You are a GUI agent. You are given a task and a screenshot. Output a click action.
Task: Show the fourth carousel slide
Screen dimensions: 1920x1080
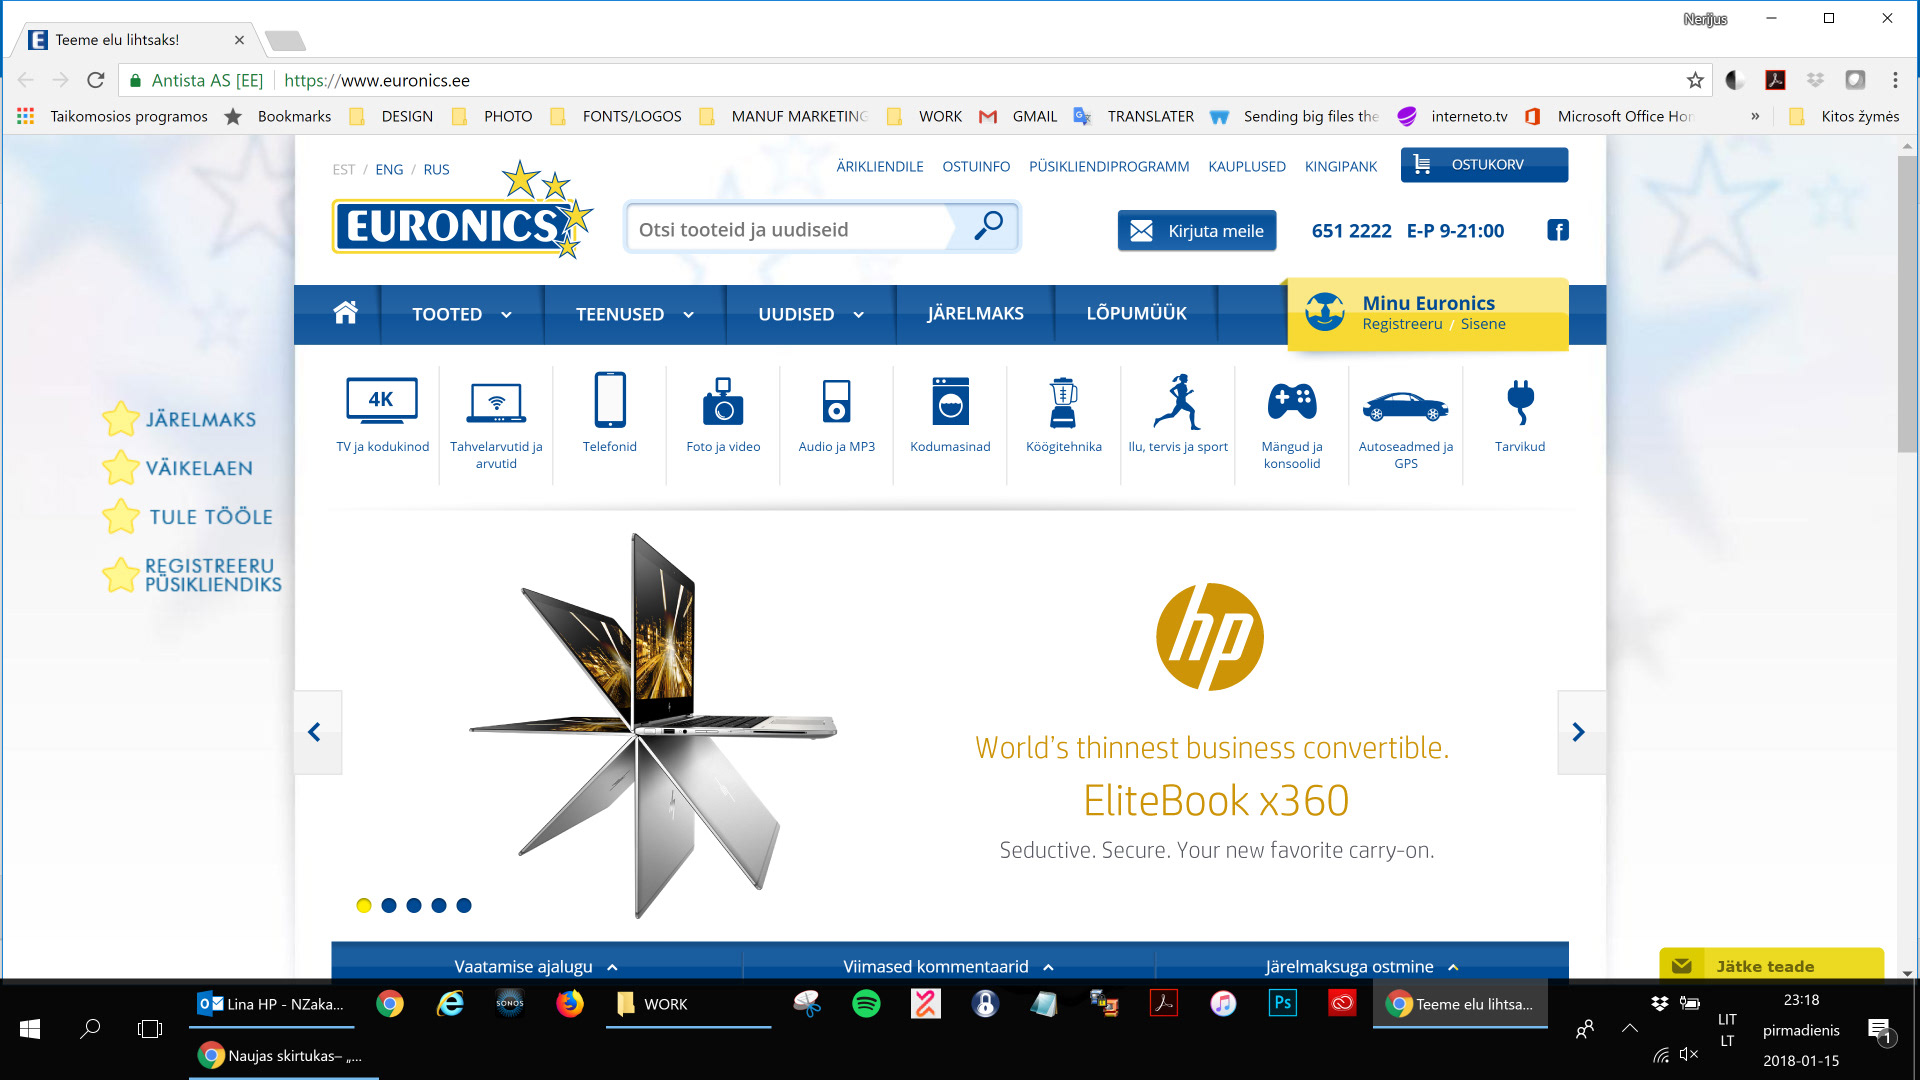coord(439,905)
